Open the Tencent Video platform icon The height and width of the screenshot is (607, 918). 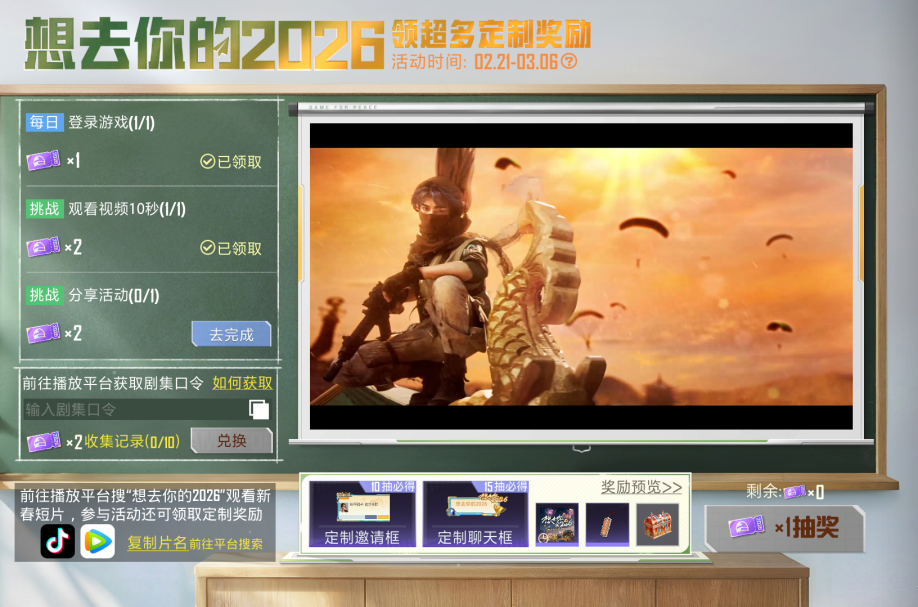[x=98, y=541]
